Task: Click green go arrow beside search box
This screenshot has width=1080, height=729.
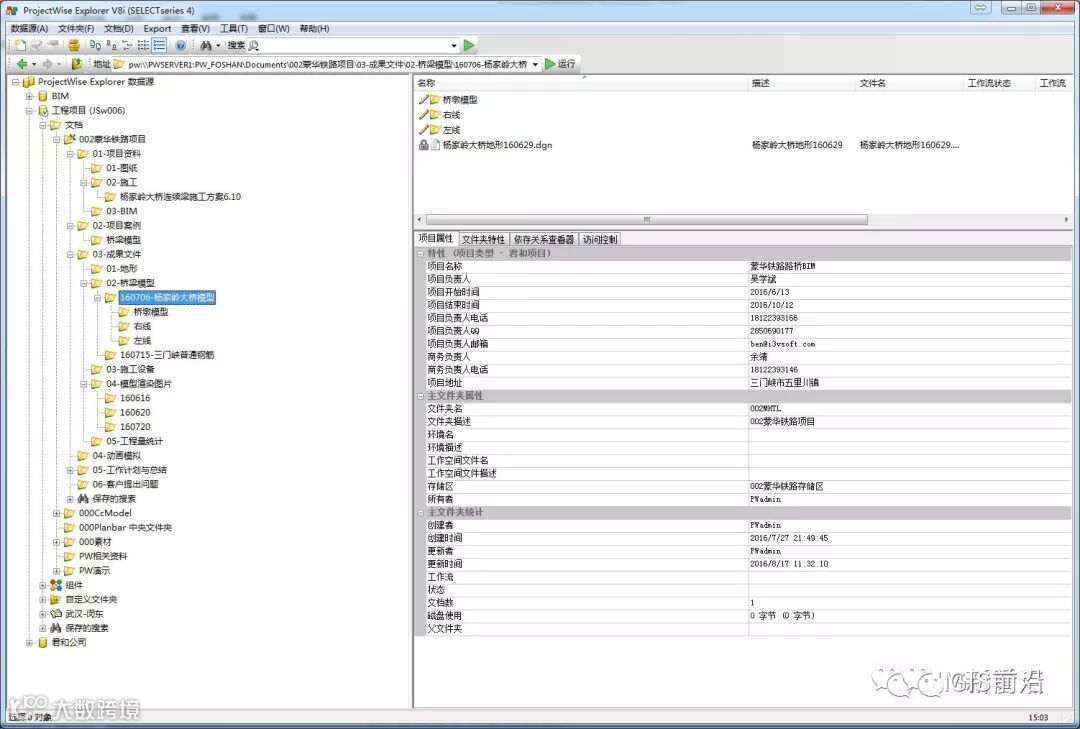Action: pos(469,45)
